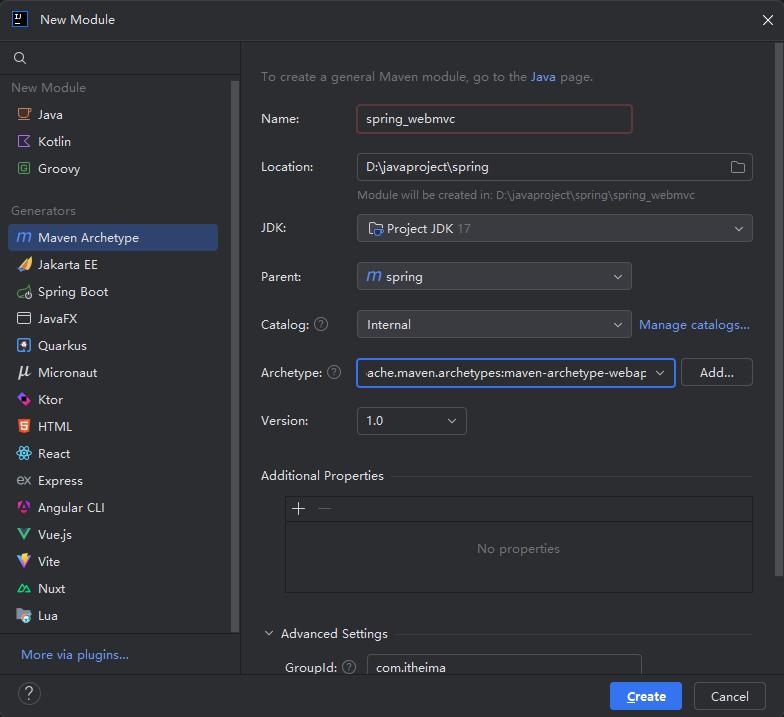Choose the Jakarta EE generator
The image size is (784, 717).
tap(113, 264)
